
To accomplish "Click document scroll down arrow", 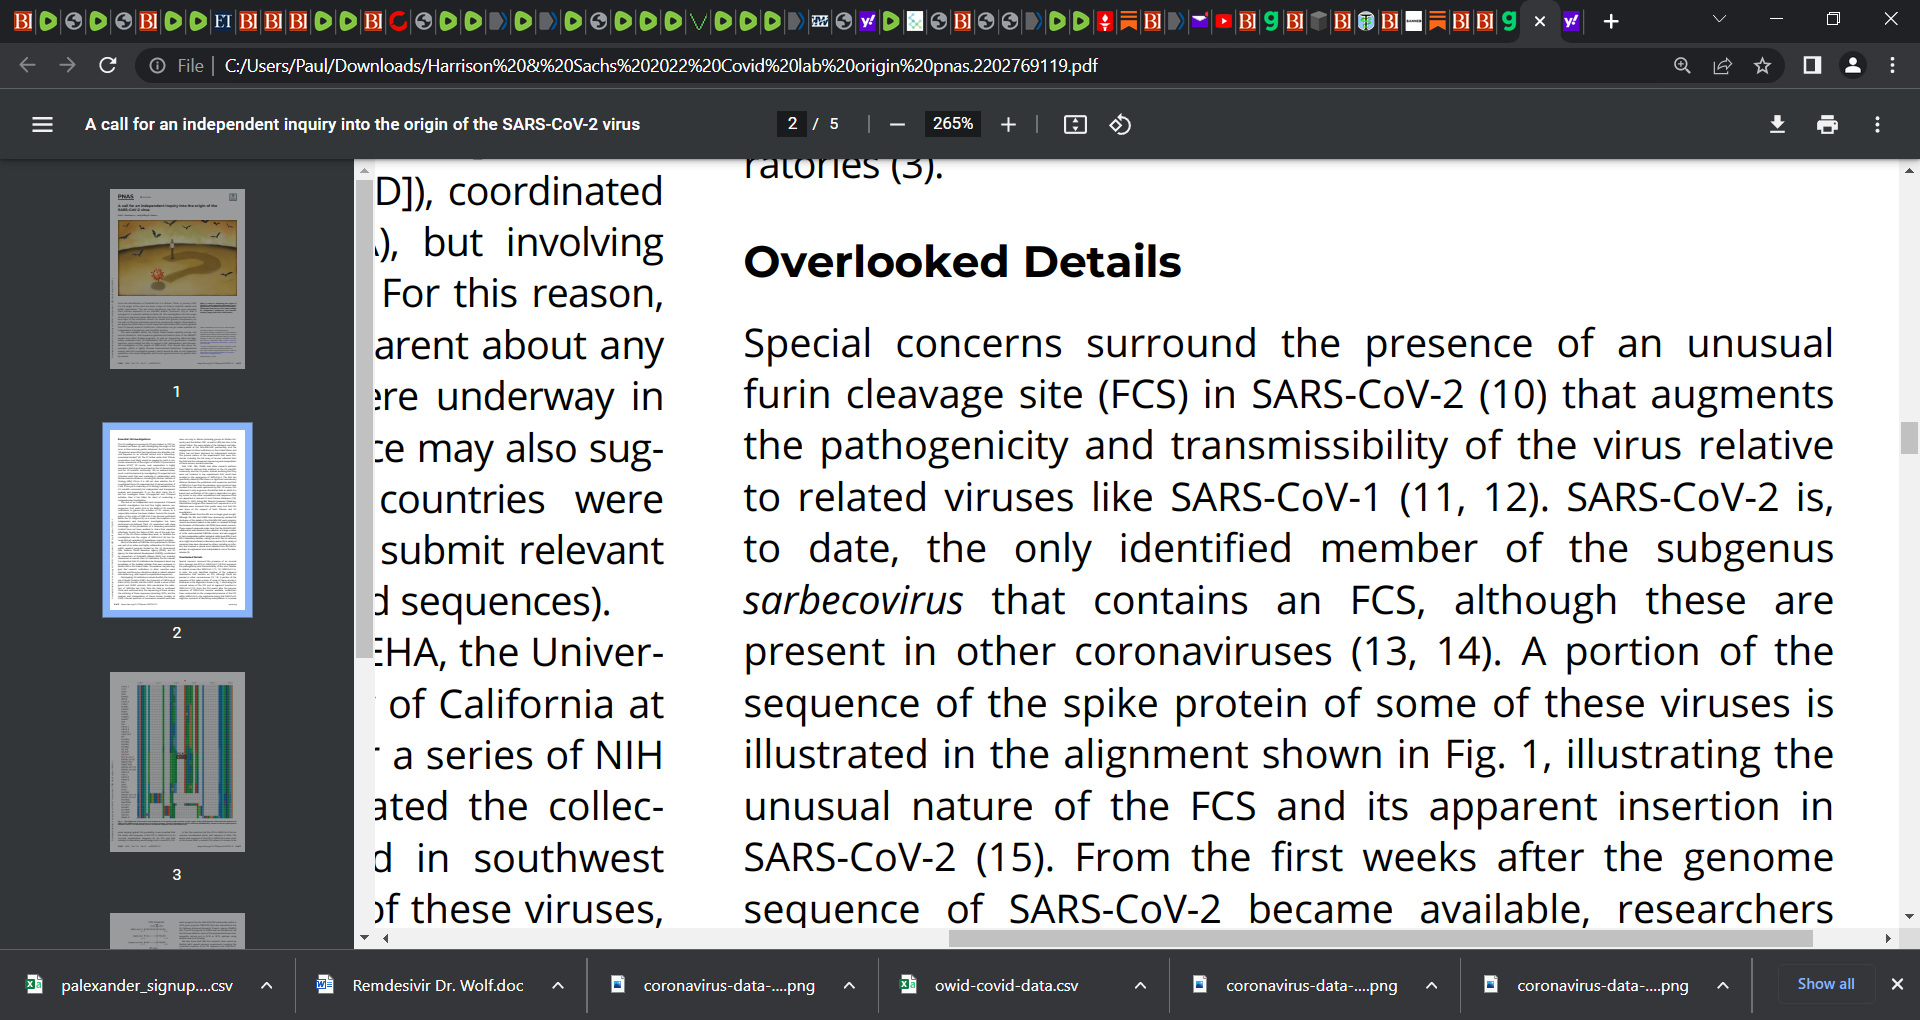I will point(1909,916).
